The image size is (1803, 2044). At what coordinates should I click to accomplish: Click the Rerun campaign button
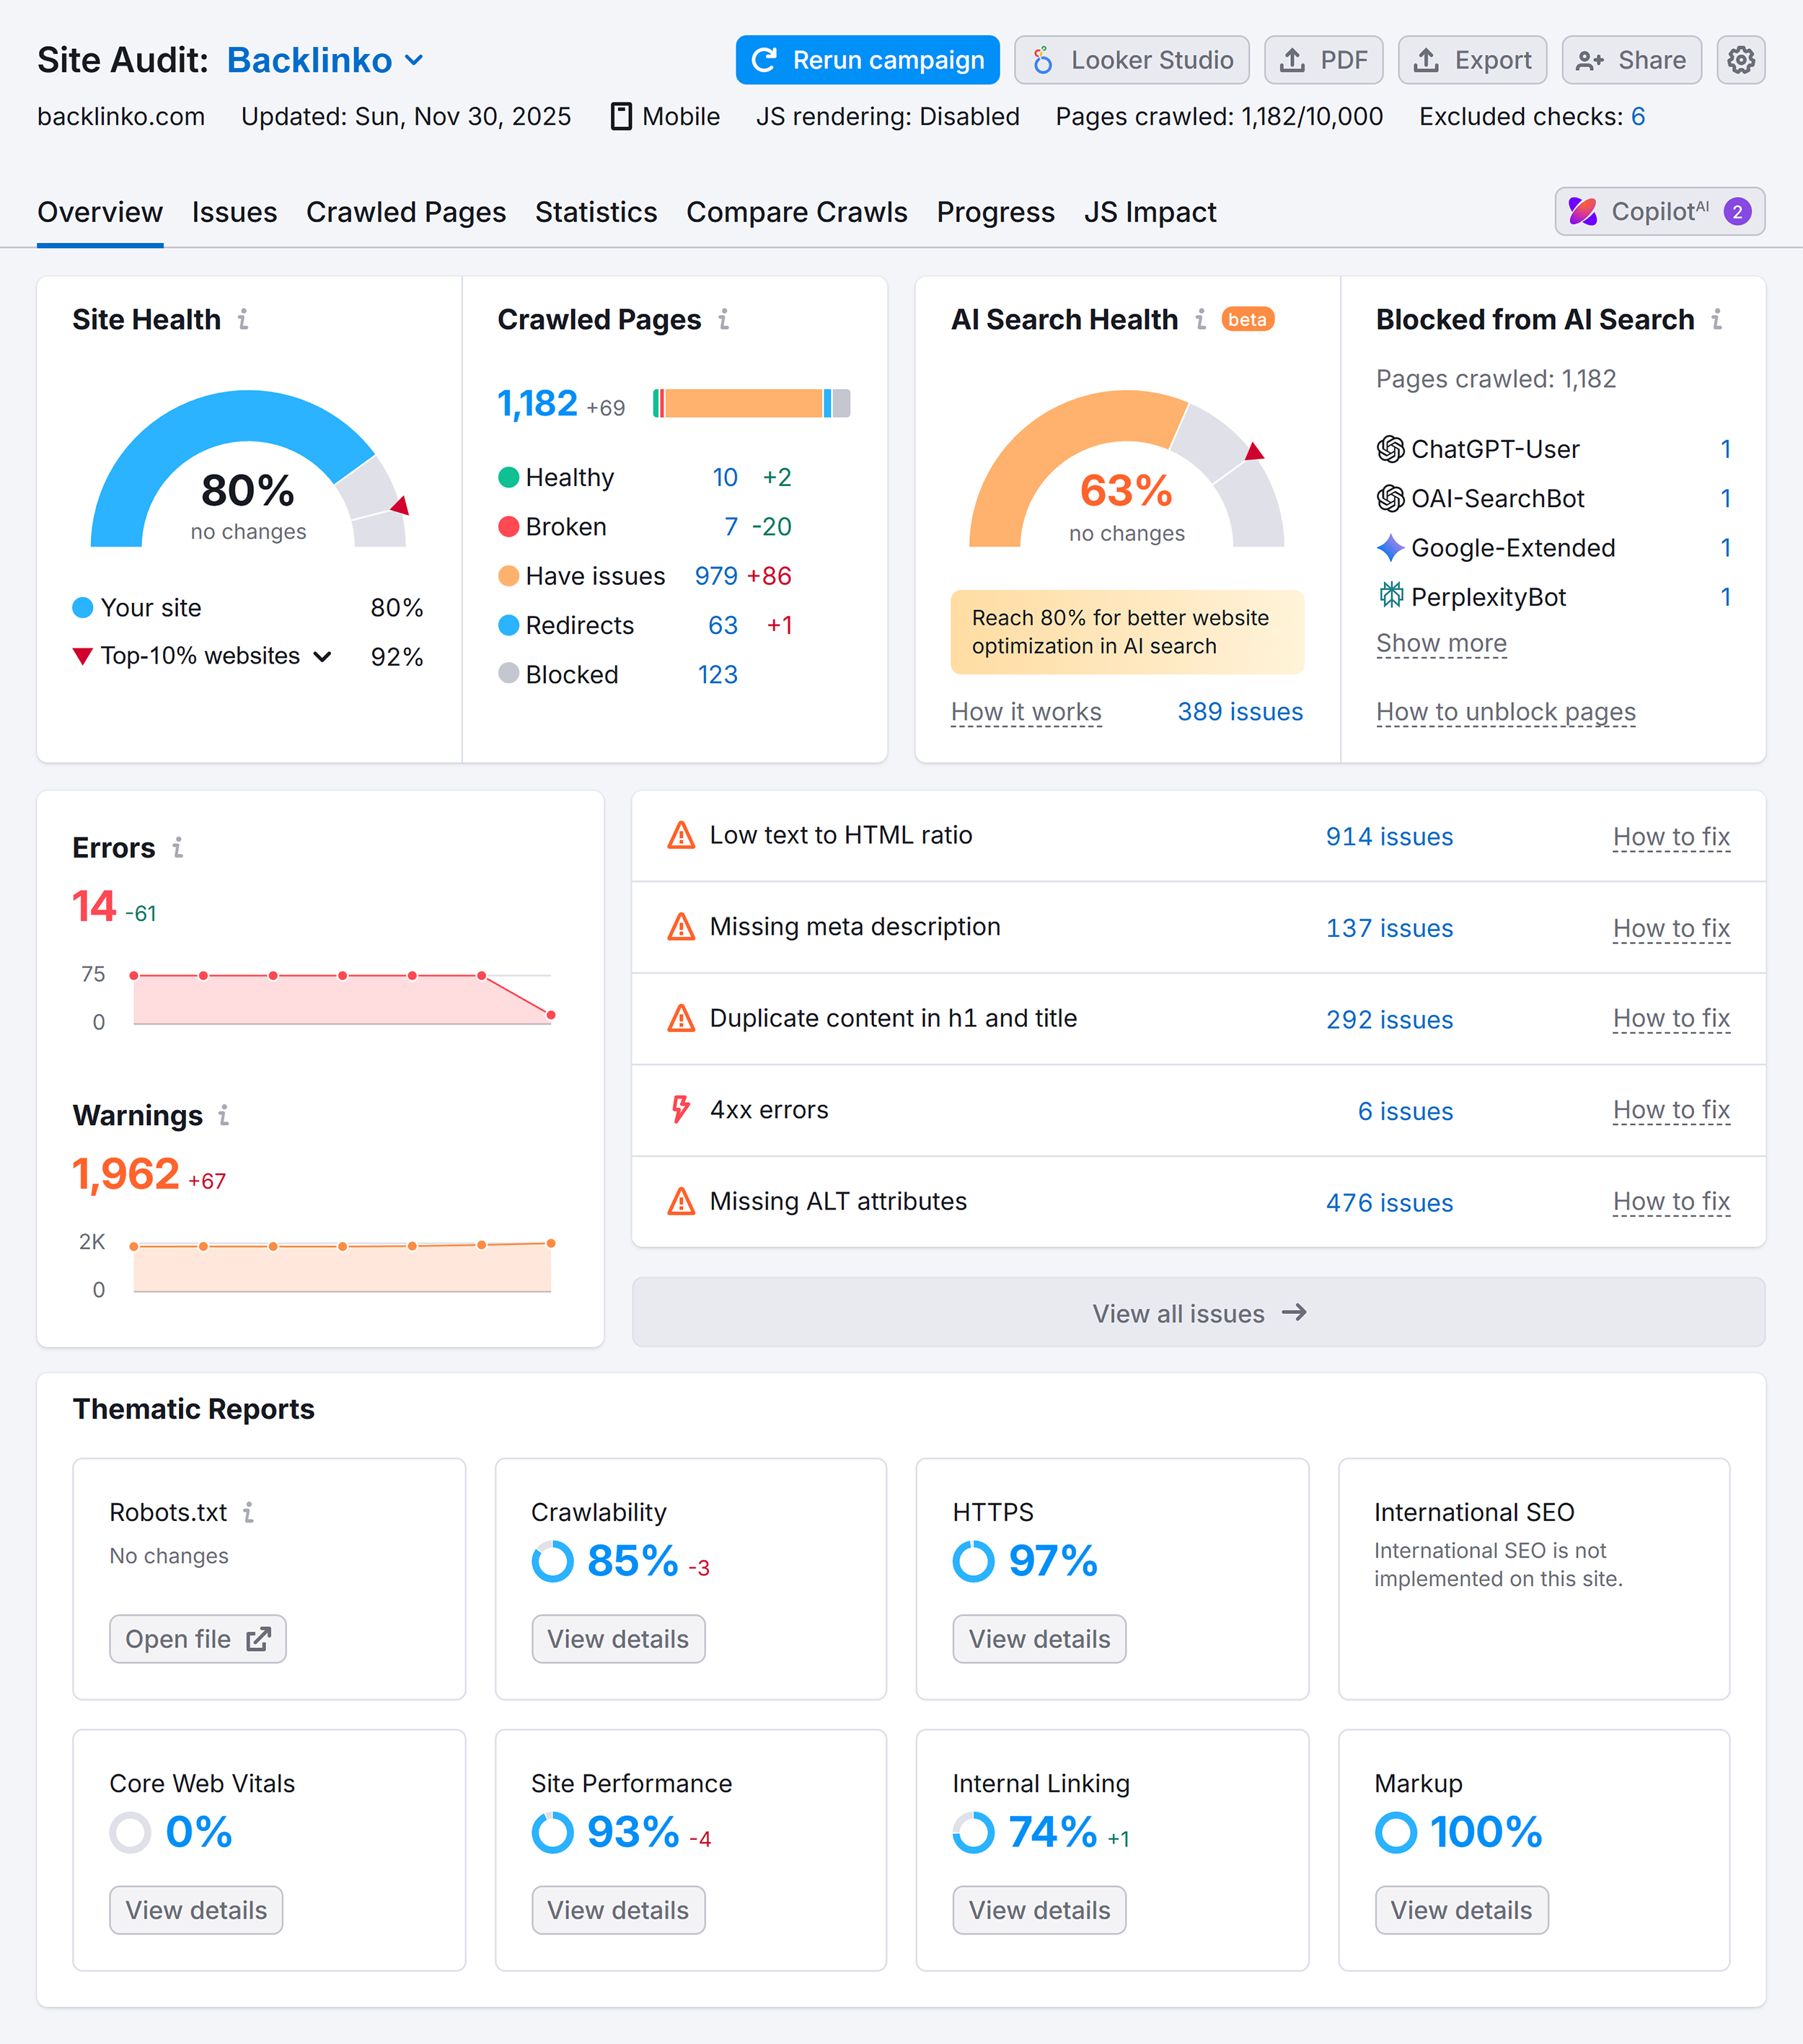[866, 60]
